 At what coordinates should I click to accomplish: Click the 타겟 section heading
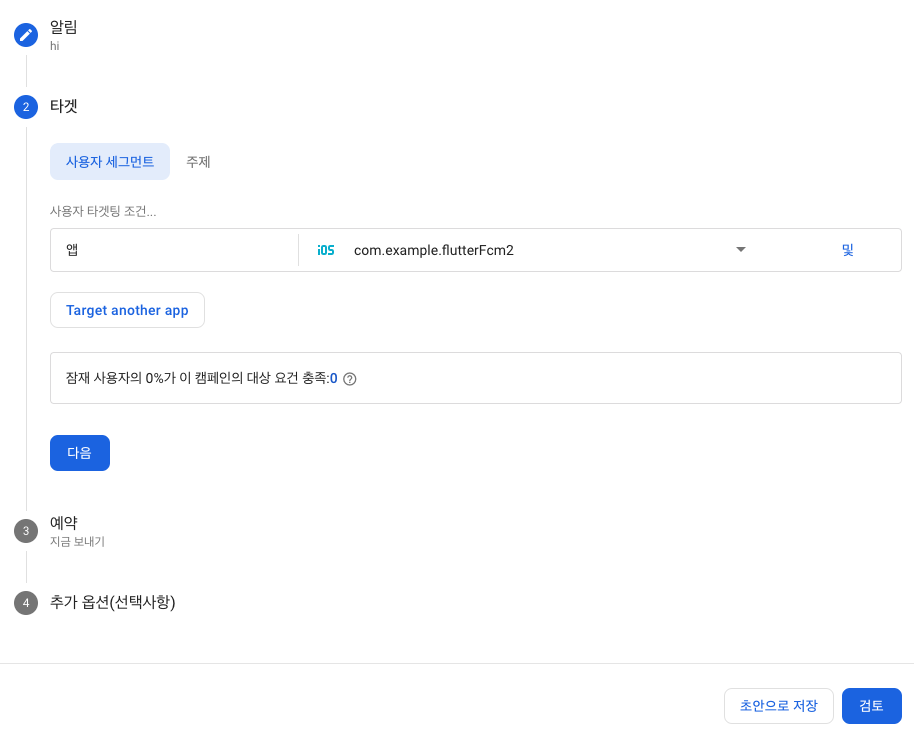64,106
